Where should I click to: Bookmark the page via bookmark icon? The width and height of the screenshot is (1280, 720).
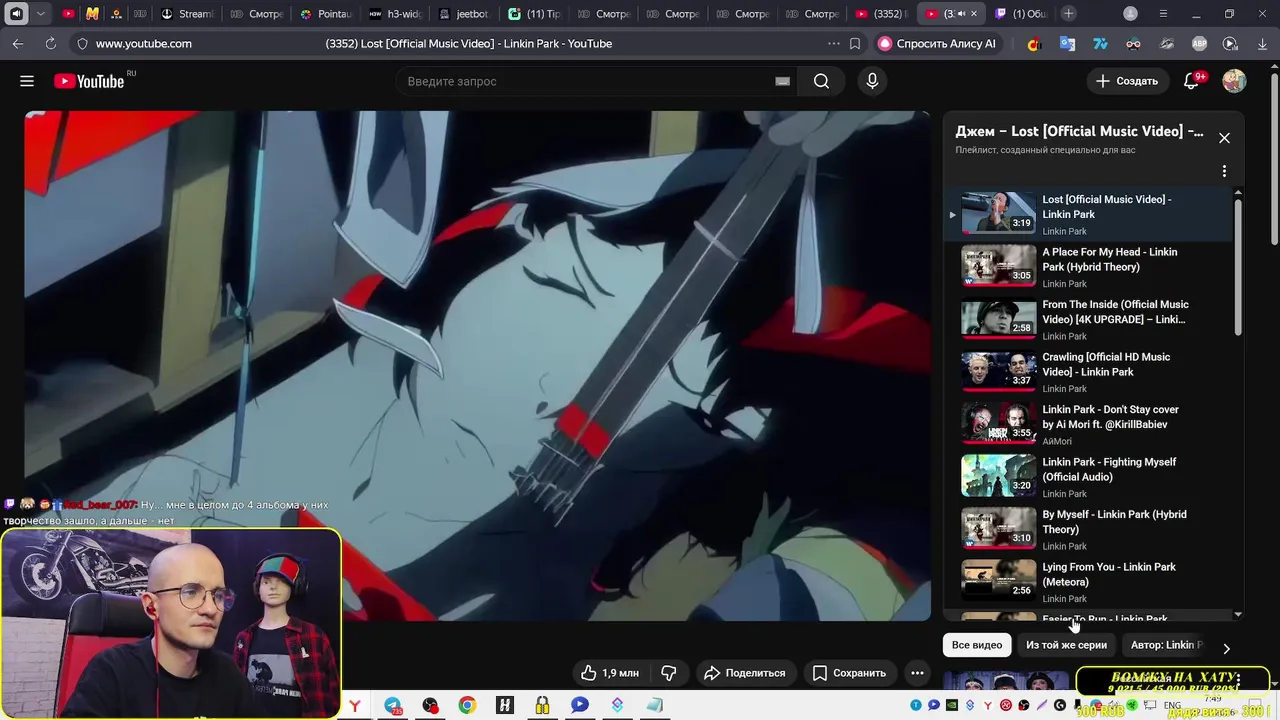[x=855, y=43]
